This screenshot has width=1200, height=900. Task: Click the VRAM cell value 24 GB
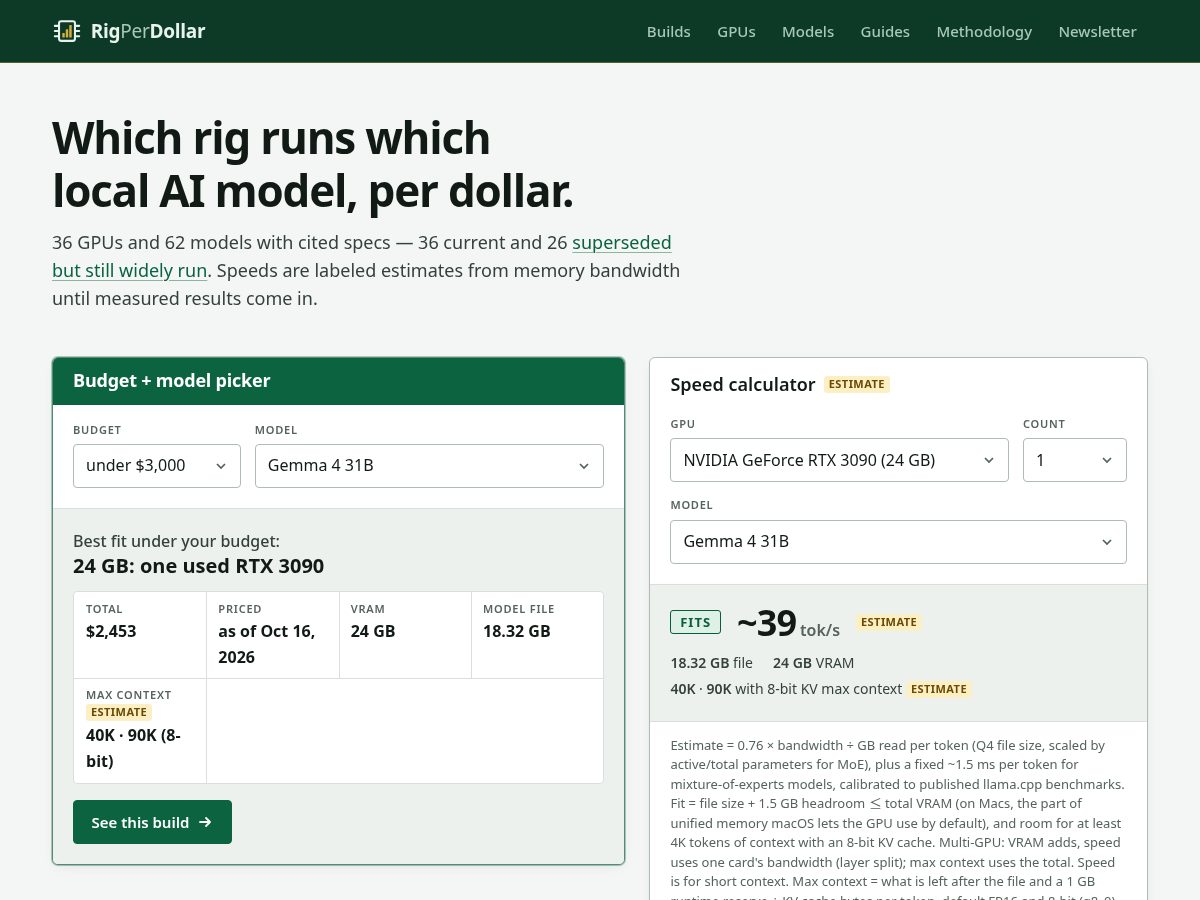coord(373,631)
